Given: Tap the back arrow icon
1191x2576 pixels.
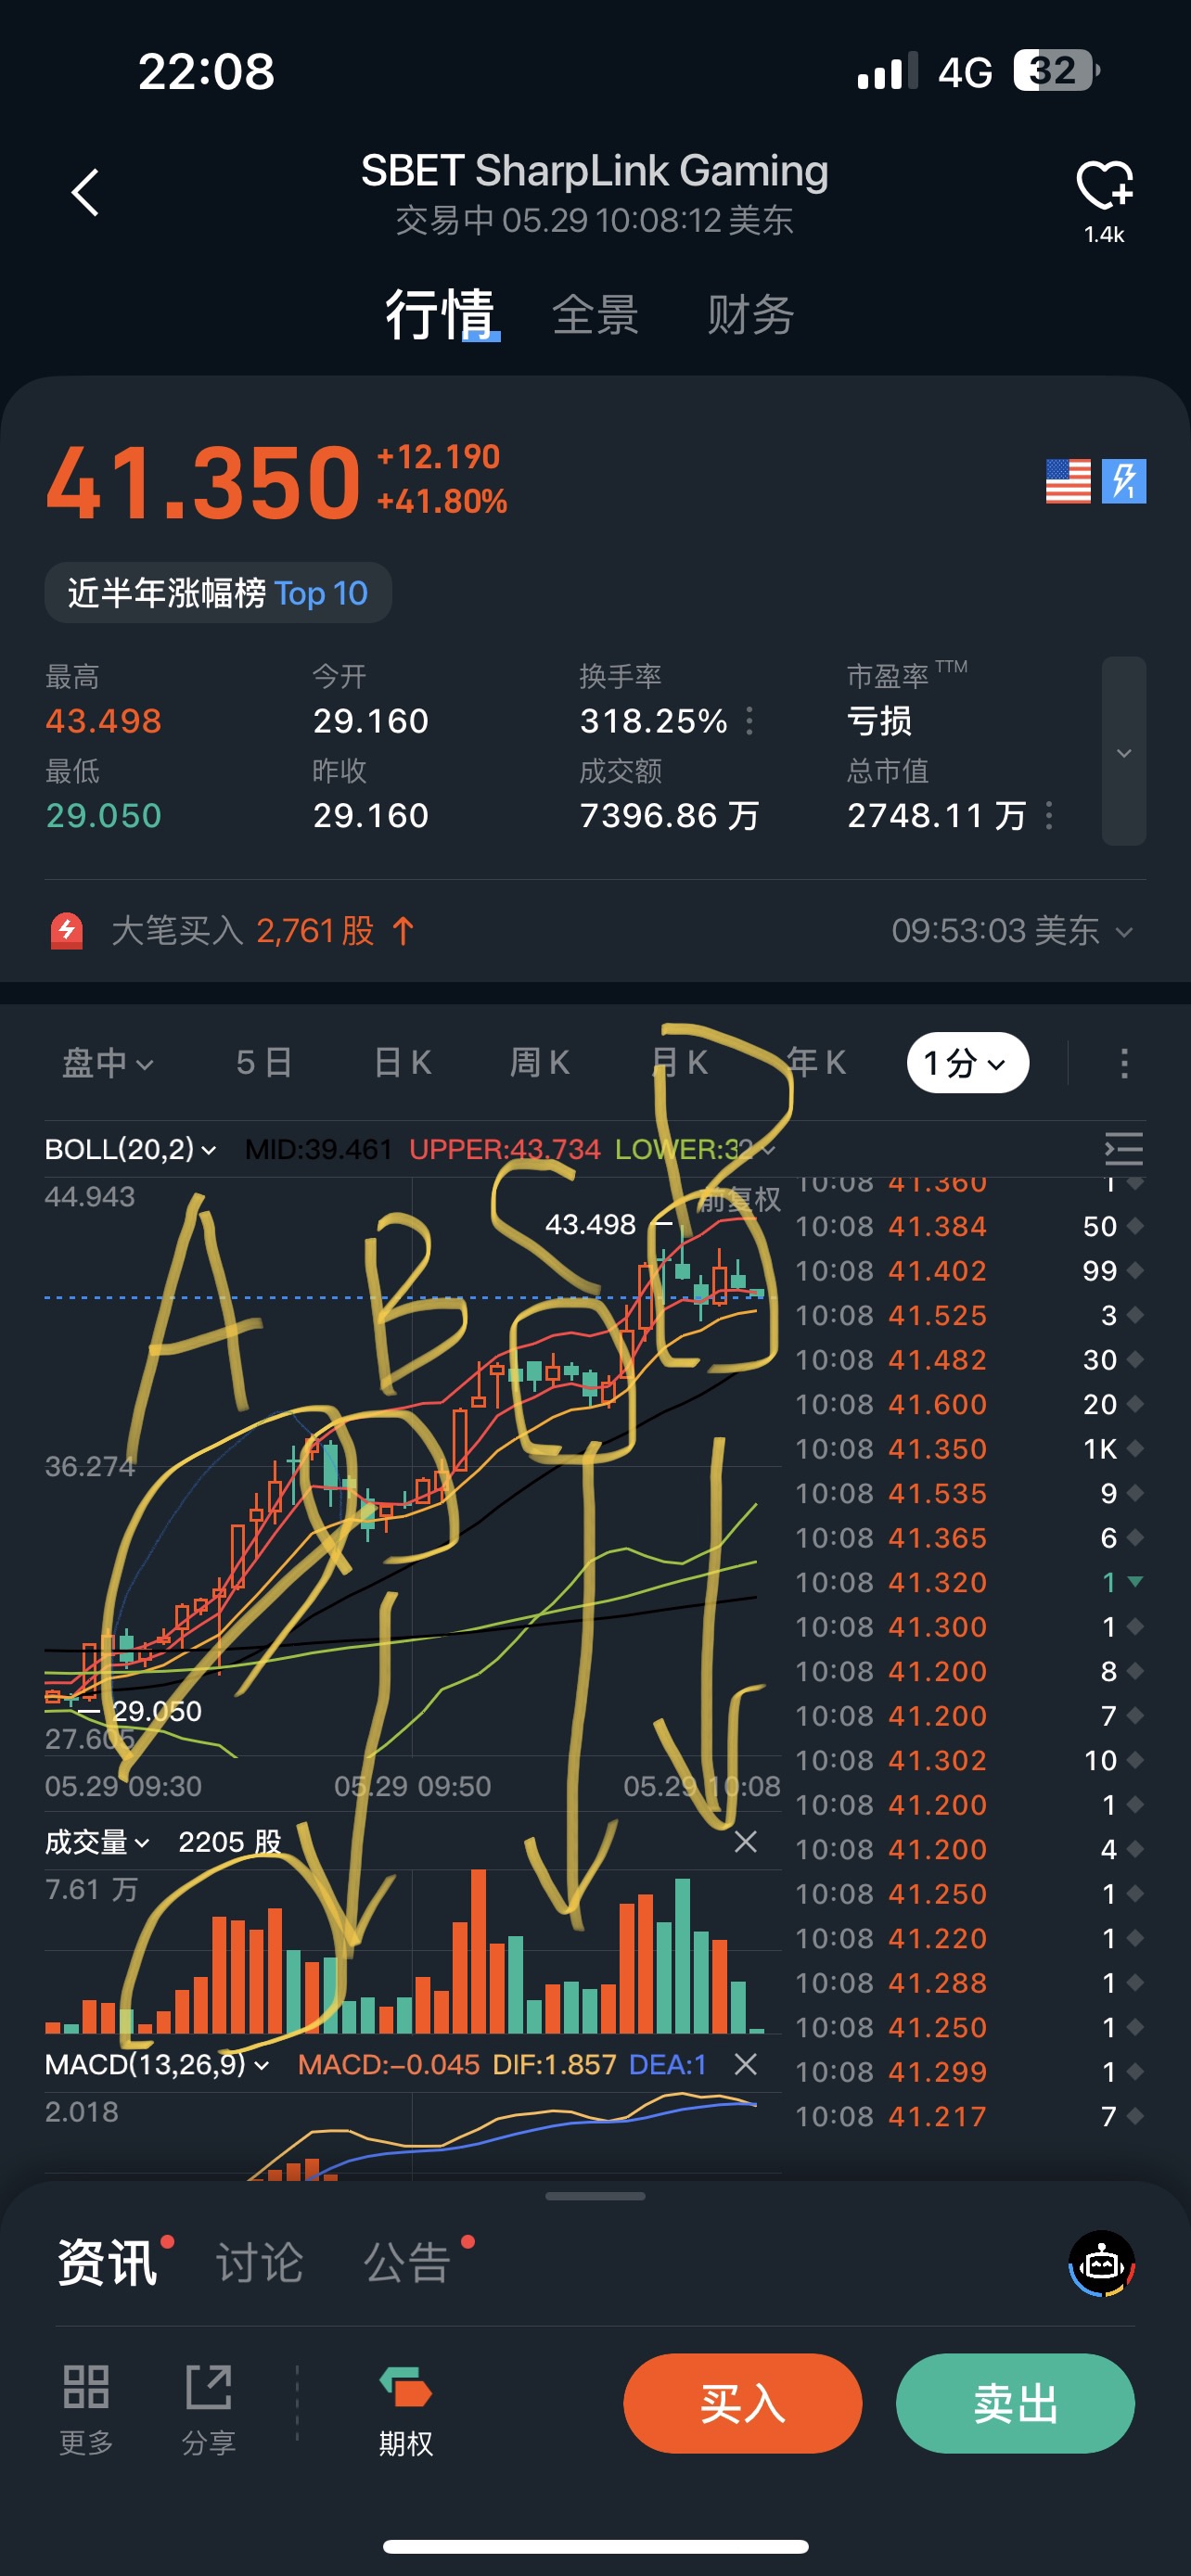Looking at the screenshot, I should coord(86,192).
